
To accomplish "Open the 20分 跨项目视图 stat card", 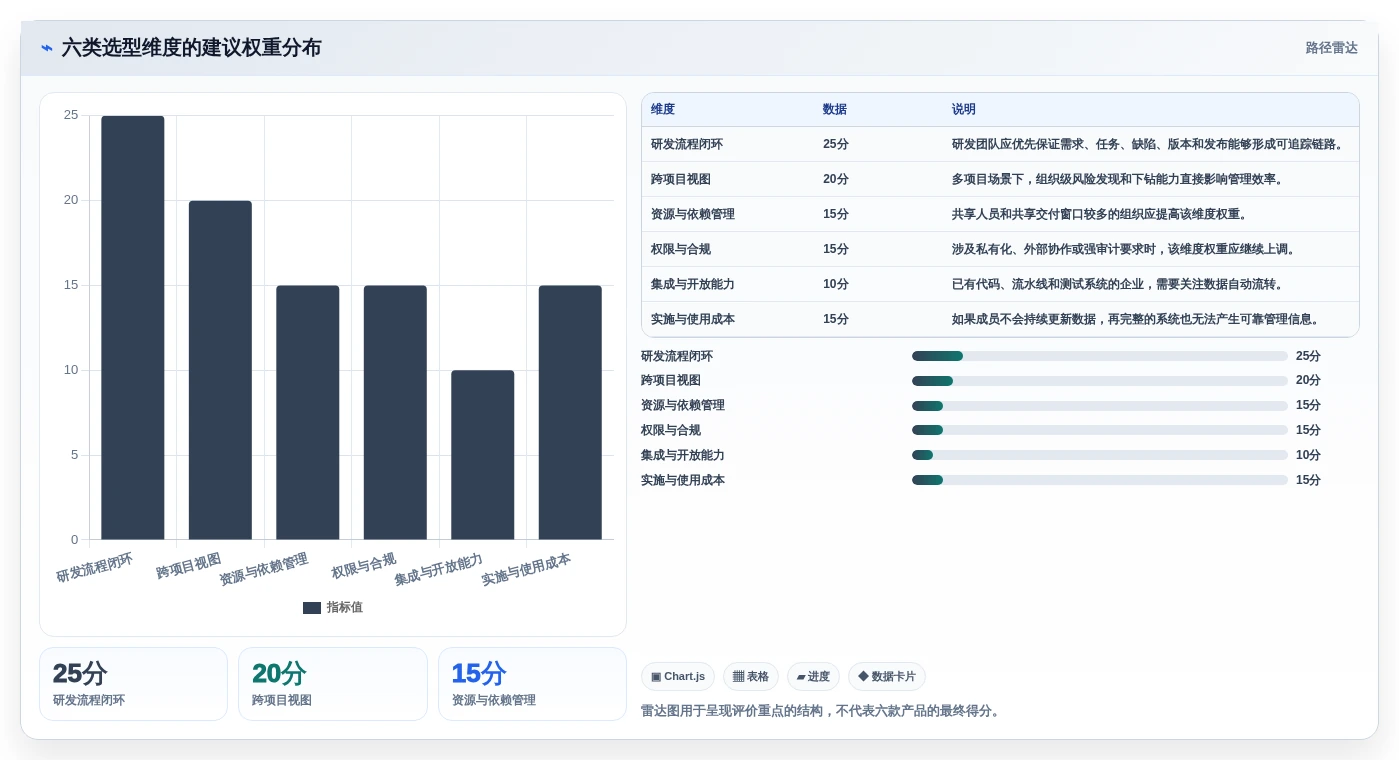I will pyautogui.click(x=333, y=684).
